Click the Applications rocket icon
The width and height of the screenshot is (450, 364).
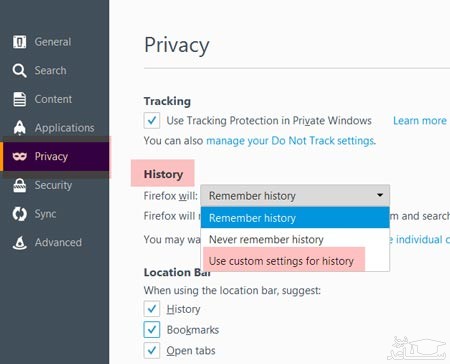click(x=19, y=128)
